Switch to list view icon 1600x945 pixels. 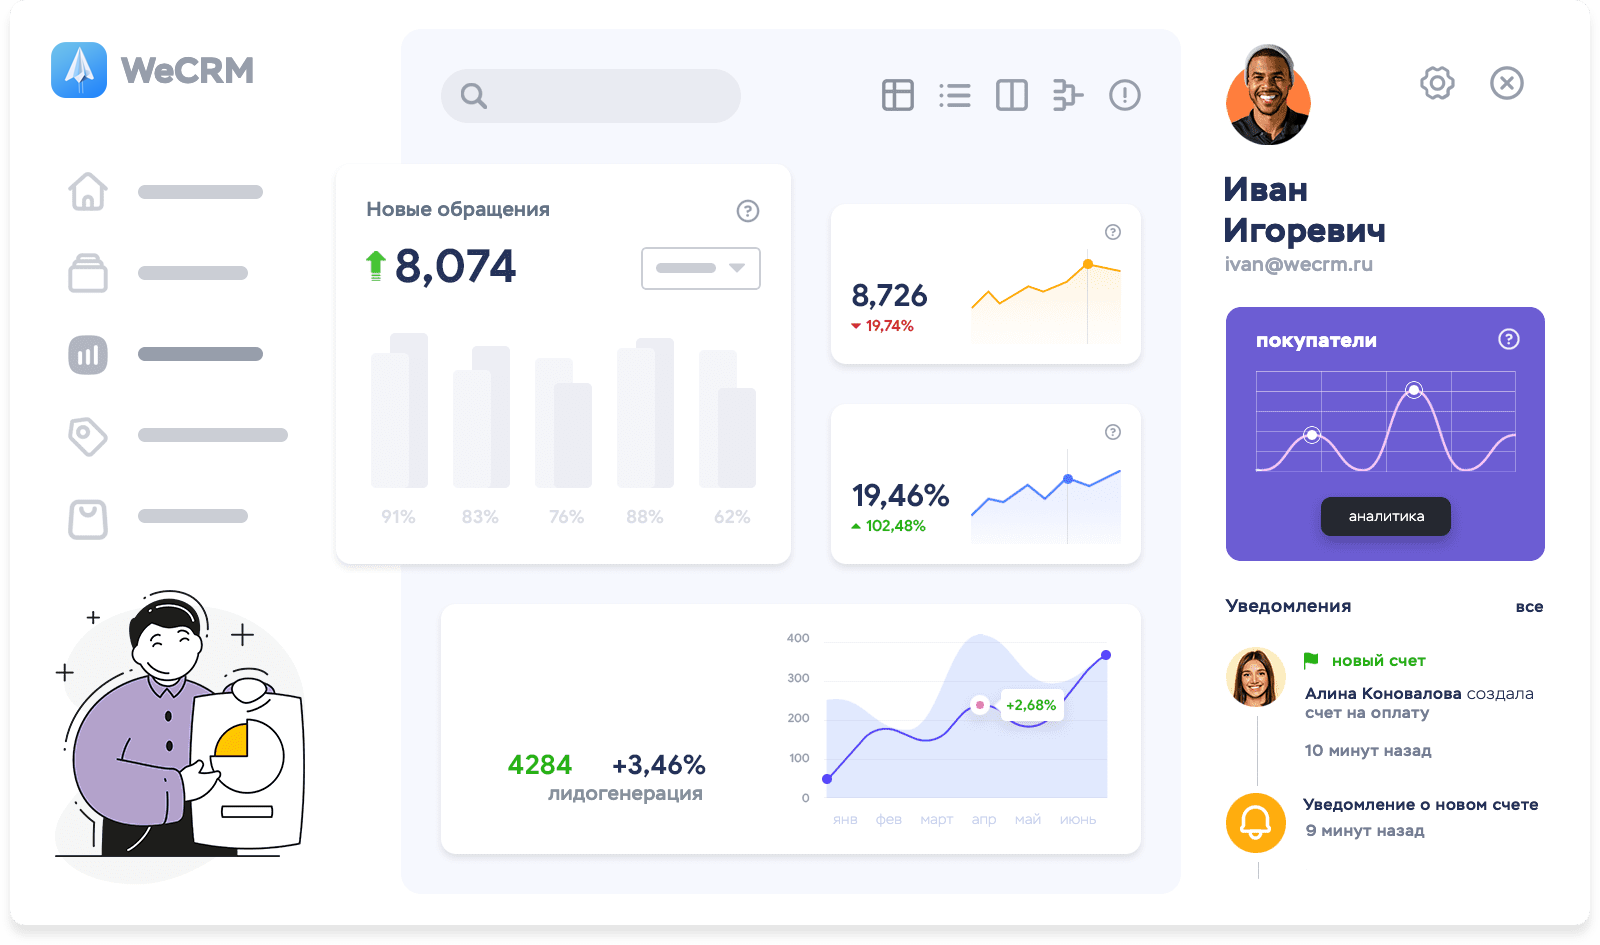pyautogui.click(x=954, y=95)
